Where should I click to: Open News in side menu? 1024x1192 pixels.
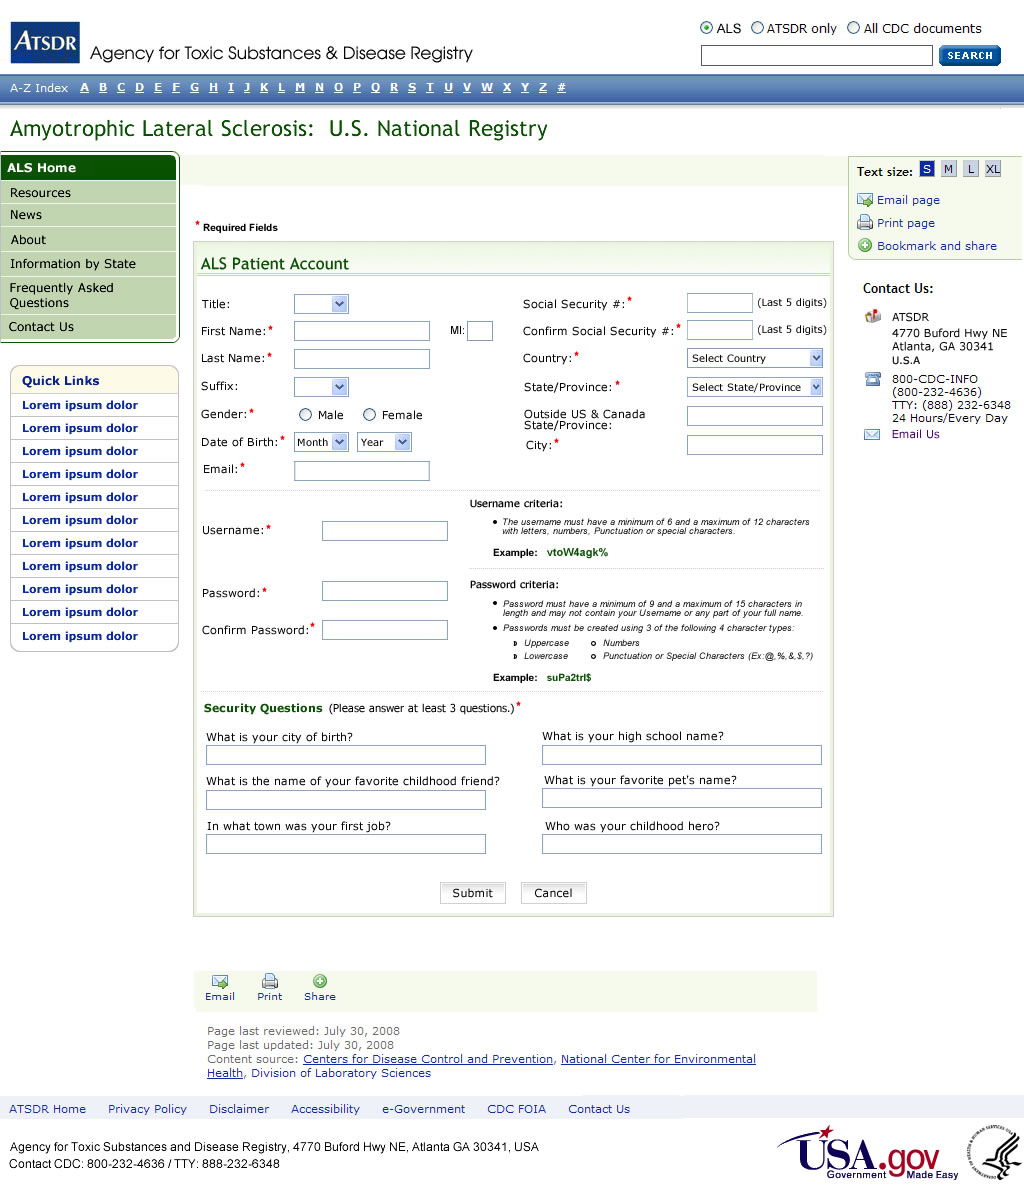88,215
